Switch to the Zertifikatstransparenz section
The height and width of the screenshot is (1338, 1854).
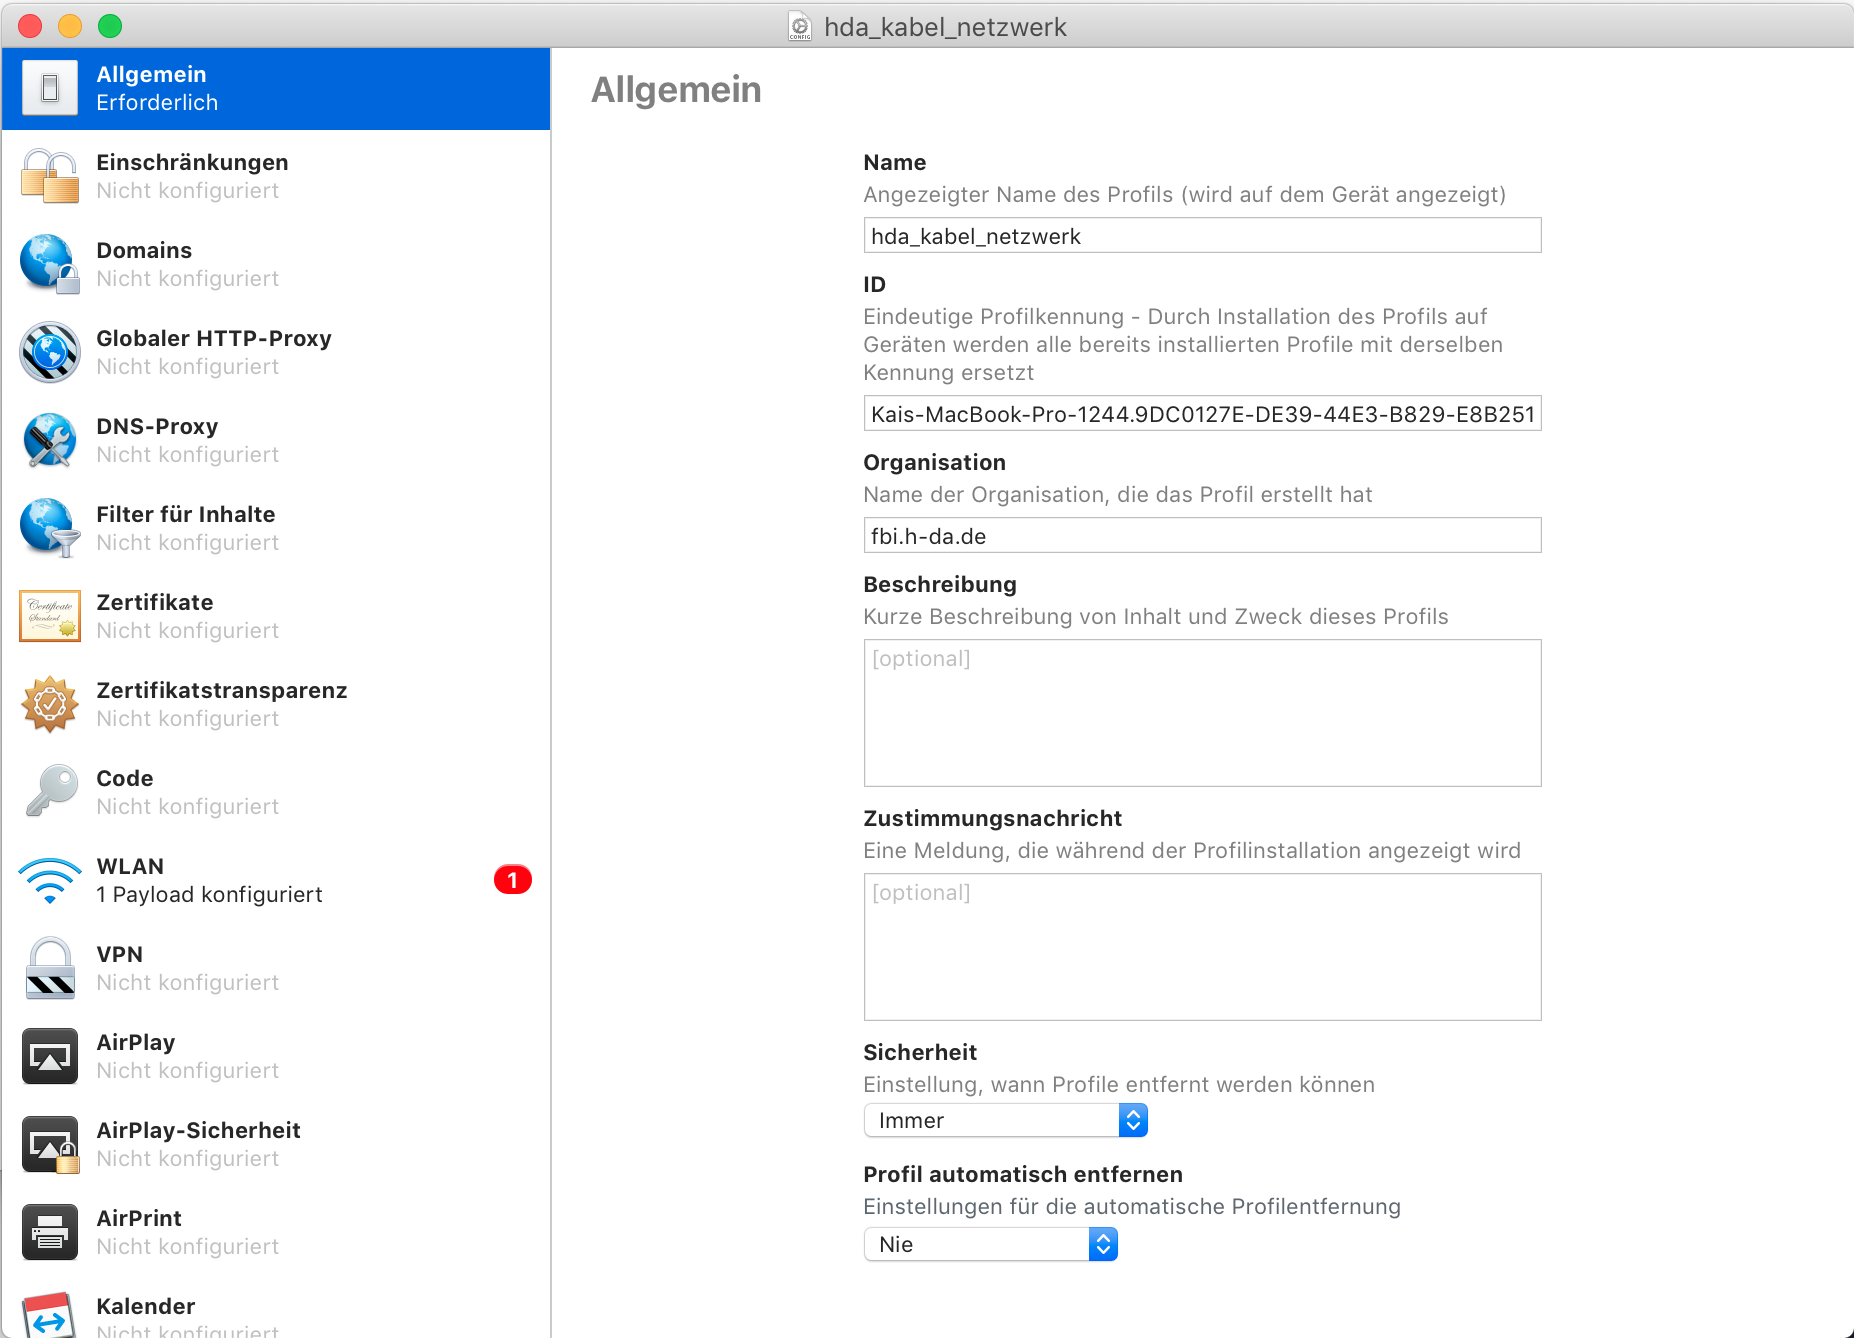coord(221,704)
